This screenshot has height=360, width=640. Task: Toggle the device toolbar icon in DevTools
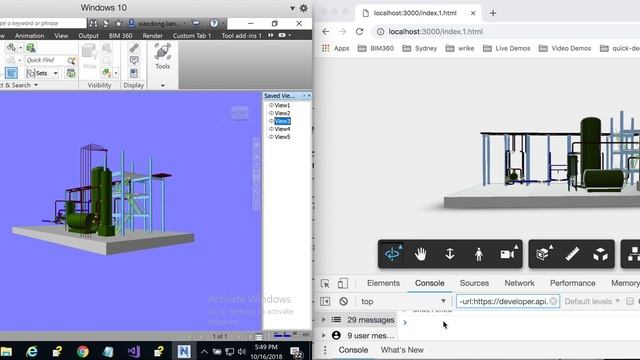[x=343, y=283]
